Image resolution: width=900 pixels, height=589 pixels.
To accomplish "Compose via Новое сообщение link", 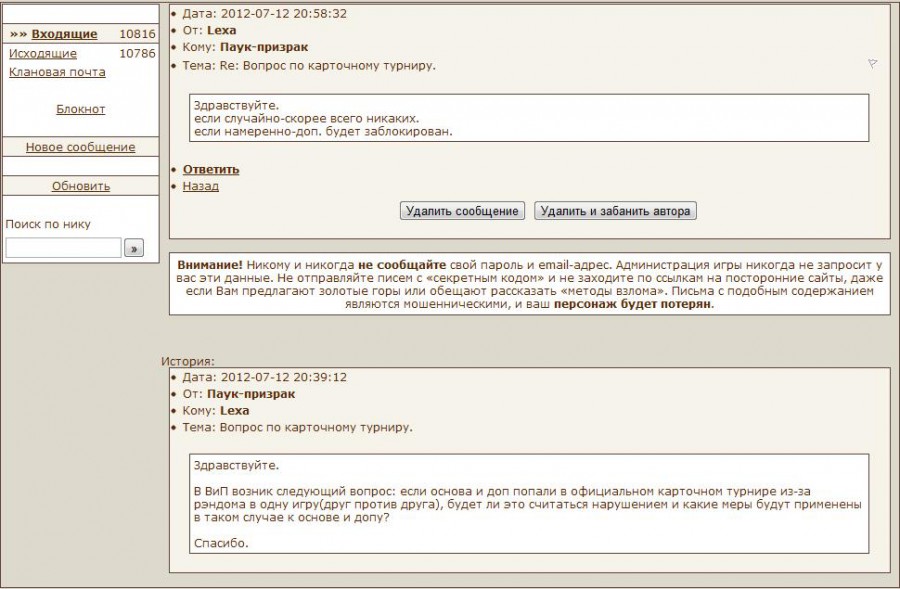I will [x=80, y=147].
